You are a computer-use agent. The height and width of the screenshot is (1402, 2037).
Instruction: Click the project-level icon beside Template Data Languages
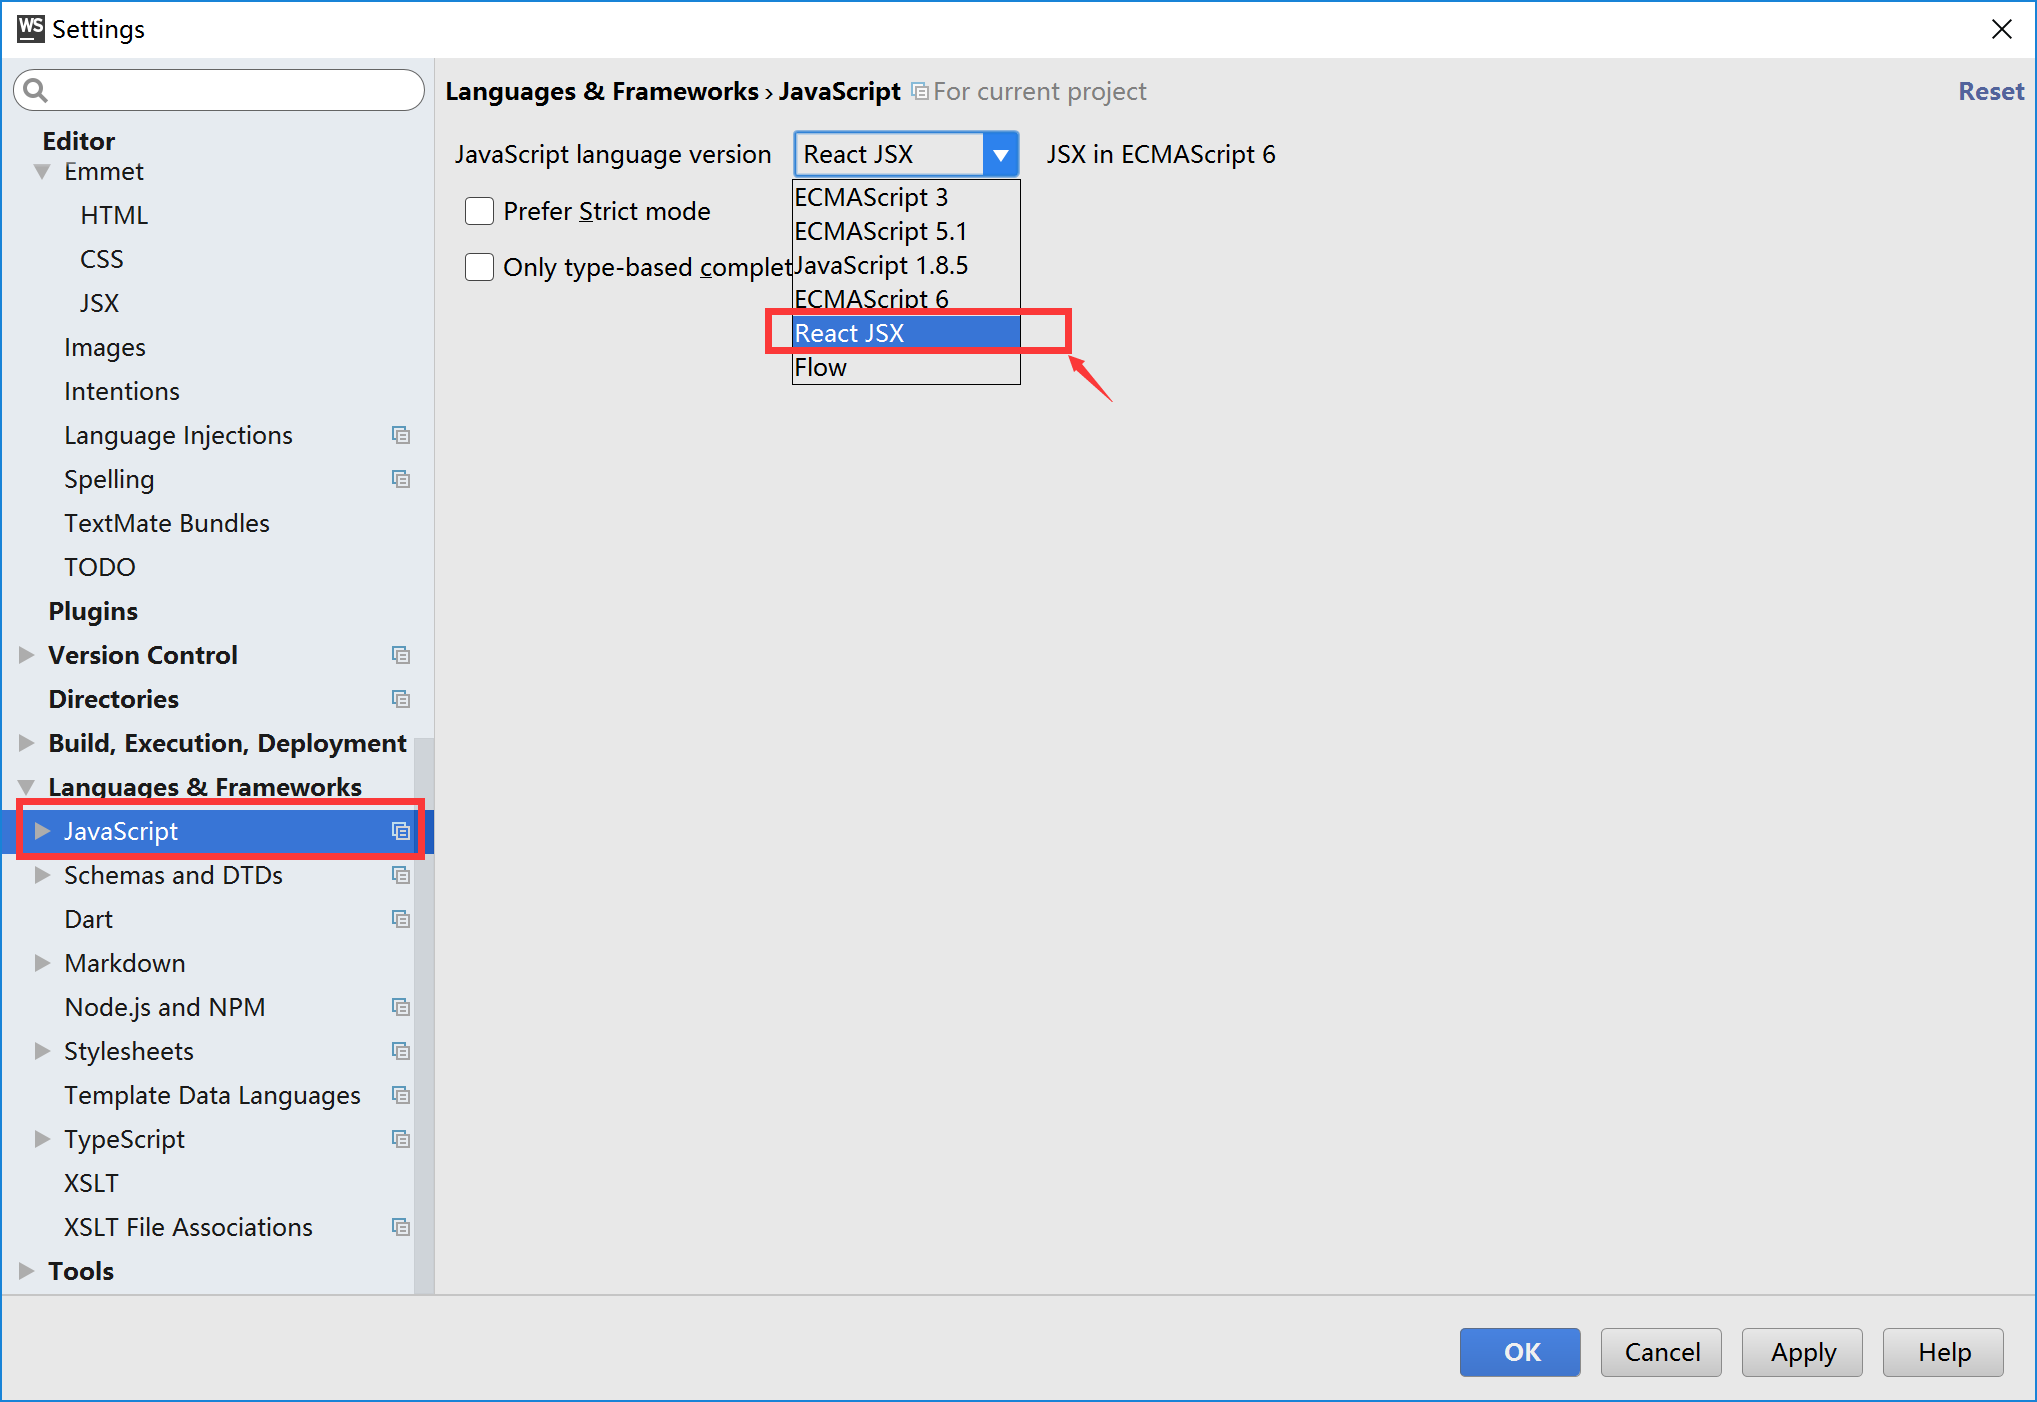[401, 1095]
